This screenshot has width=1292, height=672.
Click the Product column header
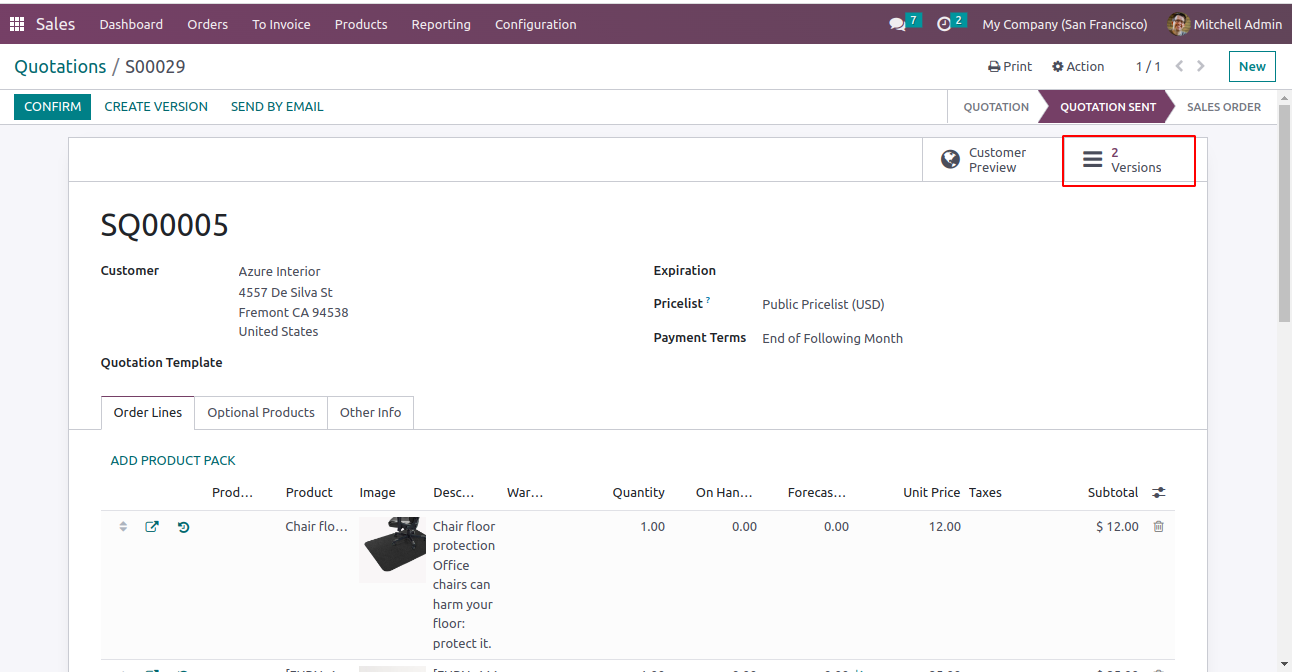[x=309, y=492]
